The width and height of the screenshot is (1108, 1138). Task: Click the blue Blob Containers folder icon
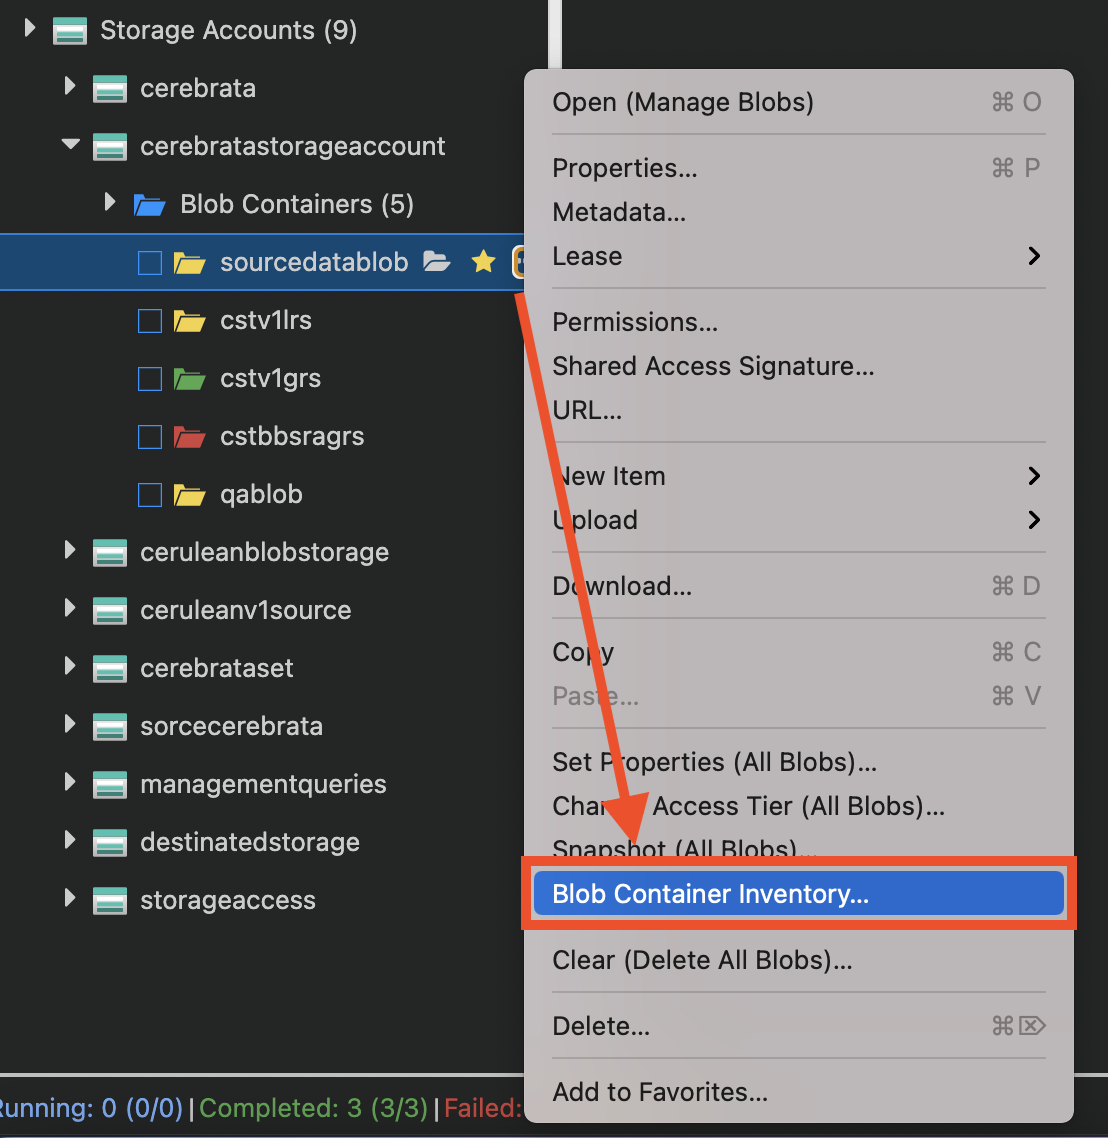coord(148,204)
